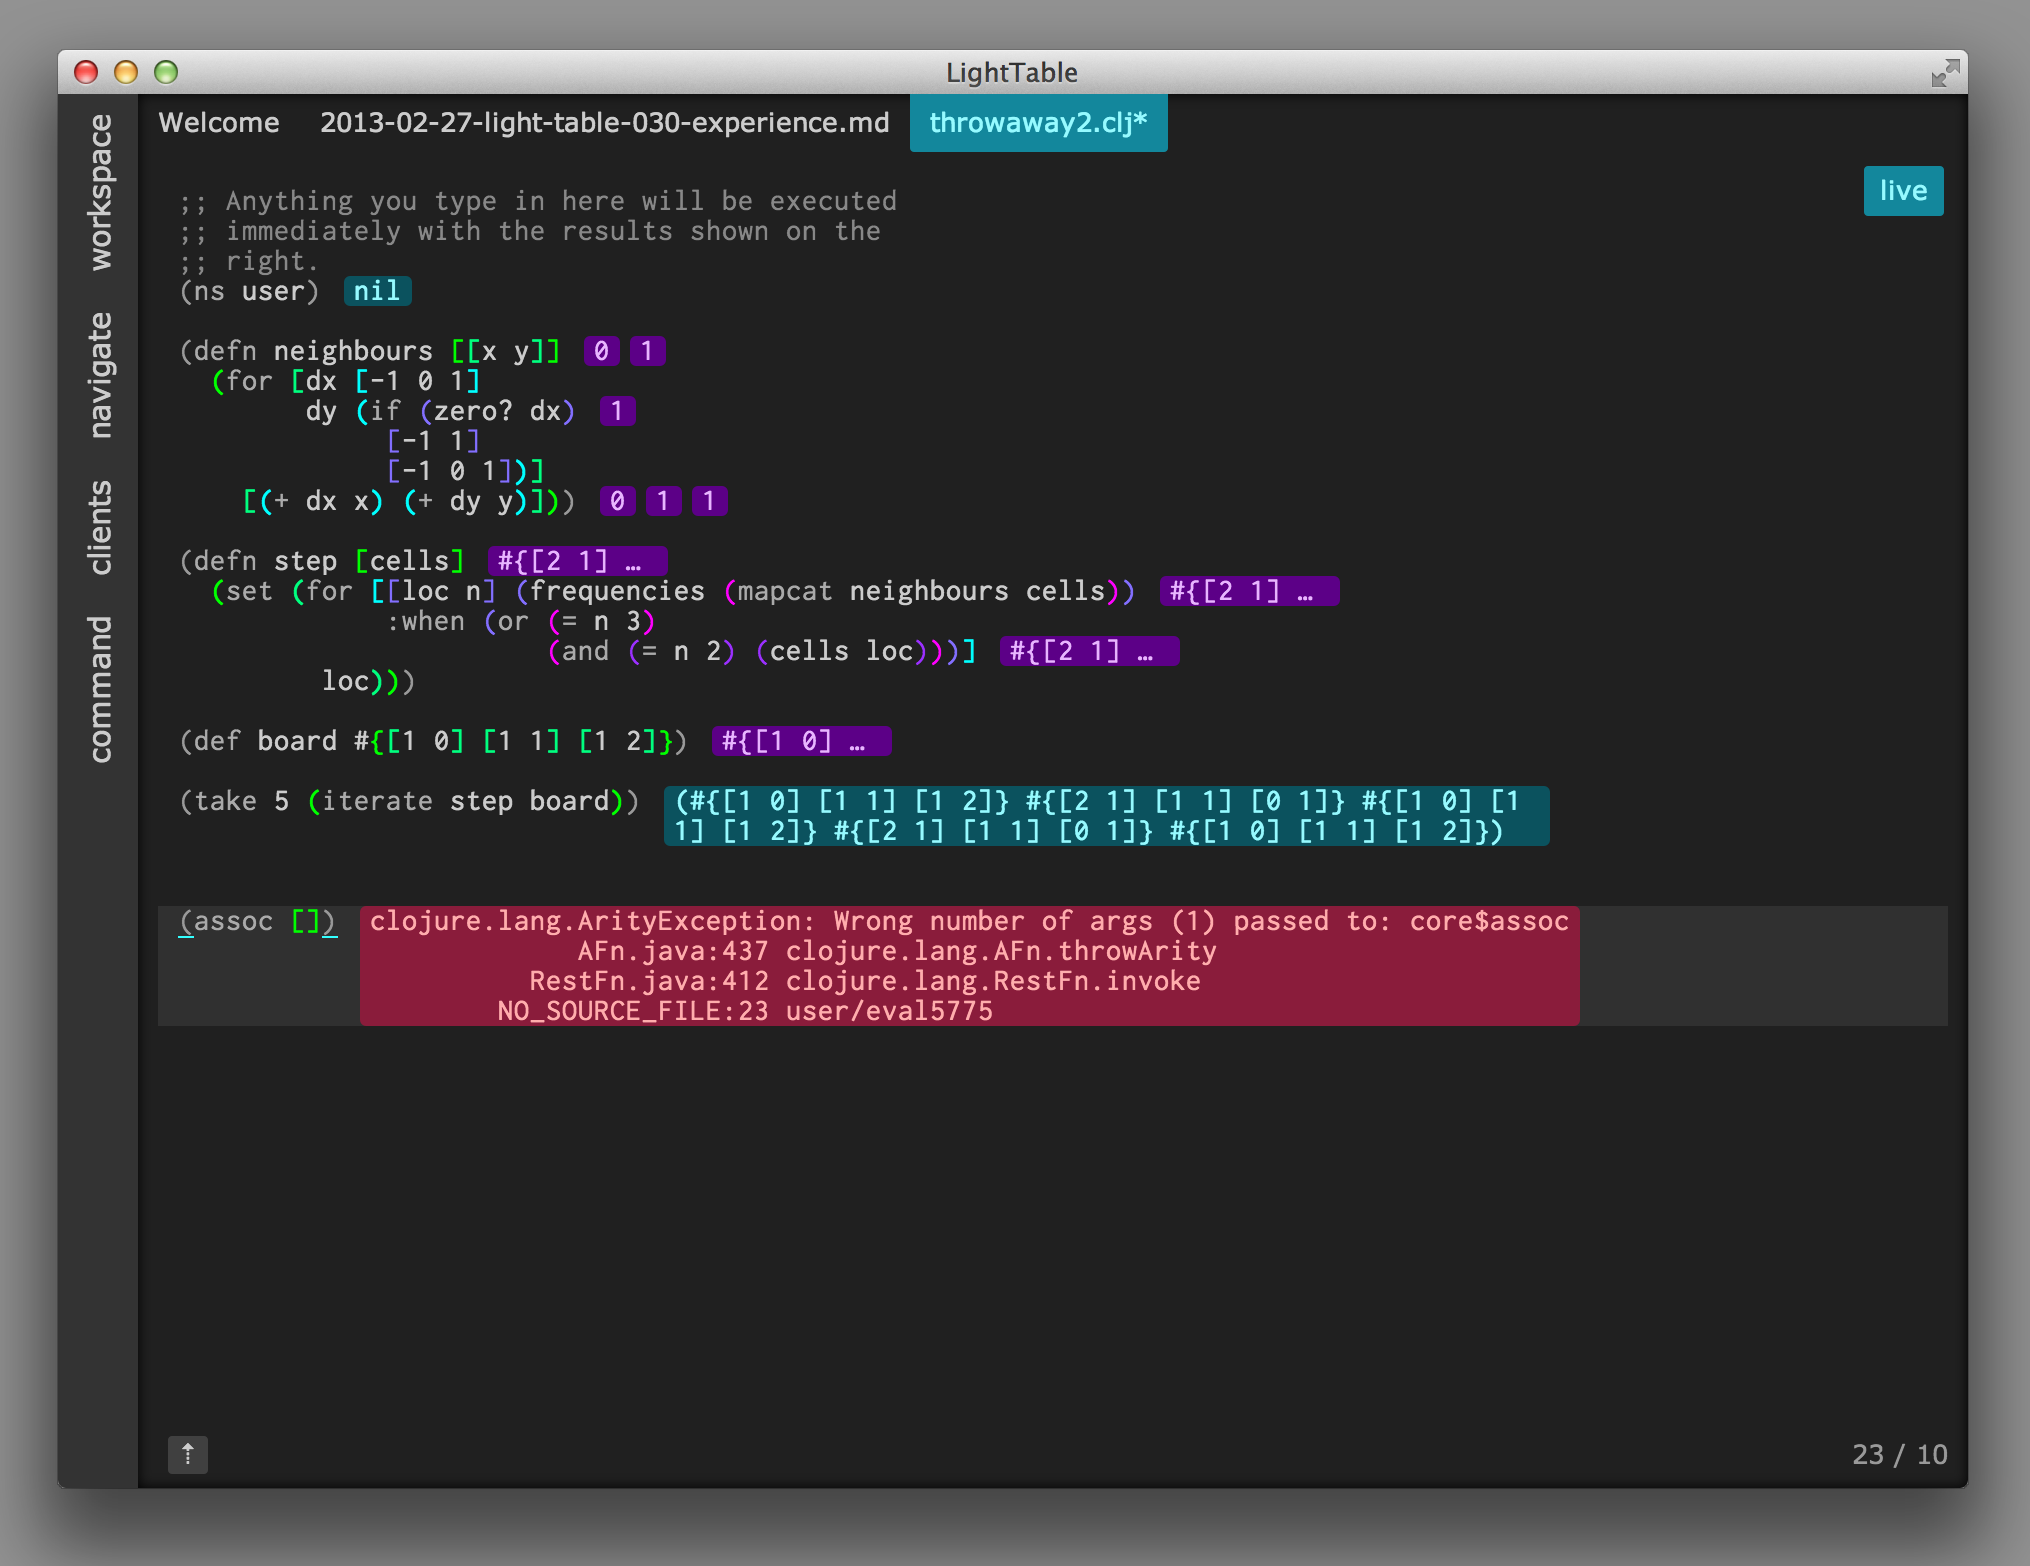This screenshot has height=1566, width=2030.
Task: Open the command sidebar panel
Action: click(100, 689)
